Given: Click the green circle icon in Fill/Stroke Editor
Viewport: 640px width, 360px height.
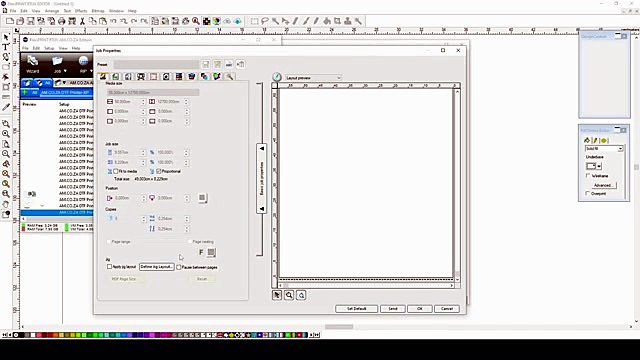Looking at the screenshot, I should [604, 140].
